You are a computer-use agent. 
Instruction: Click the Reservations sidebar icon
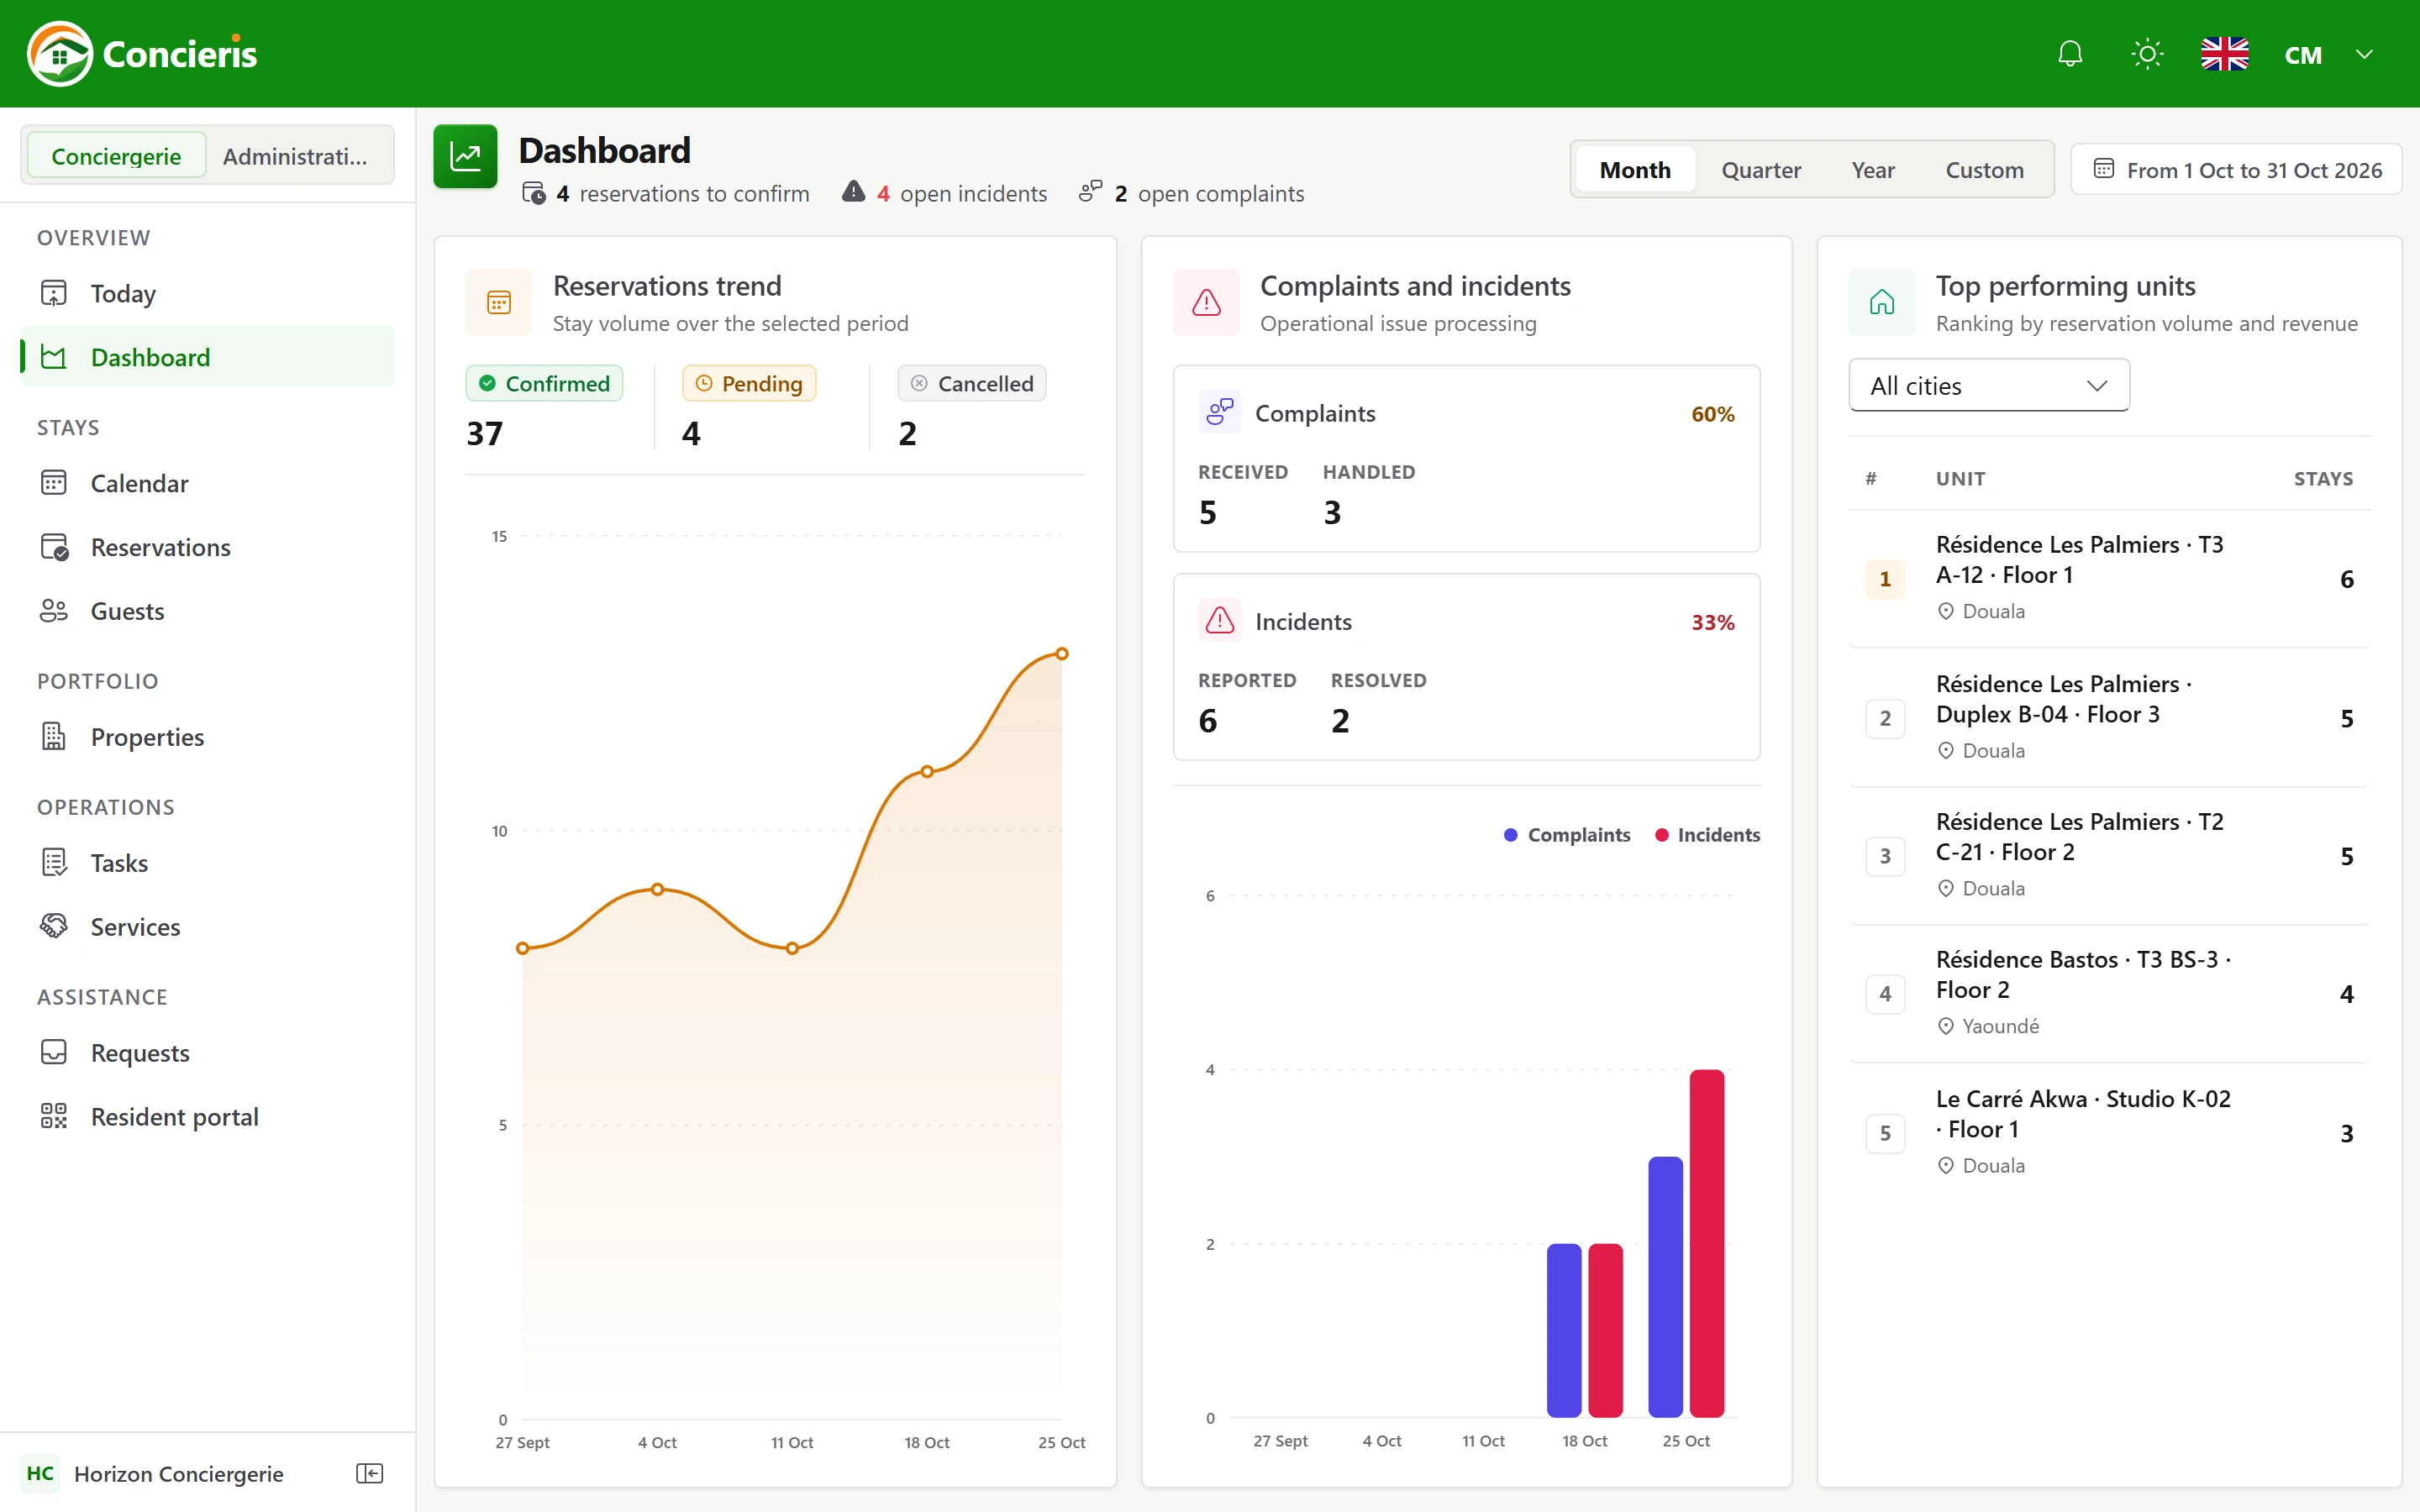point(54,547)
